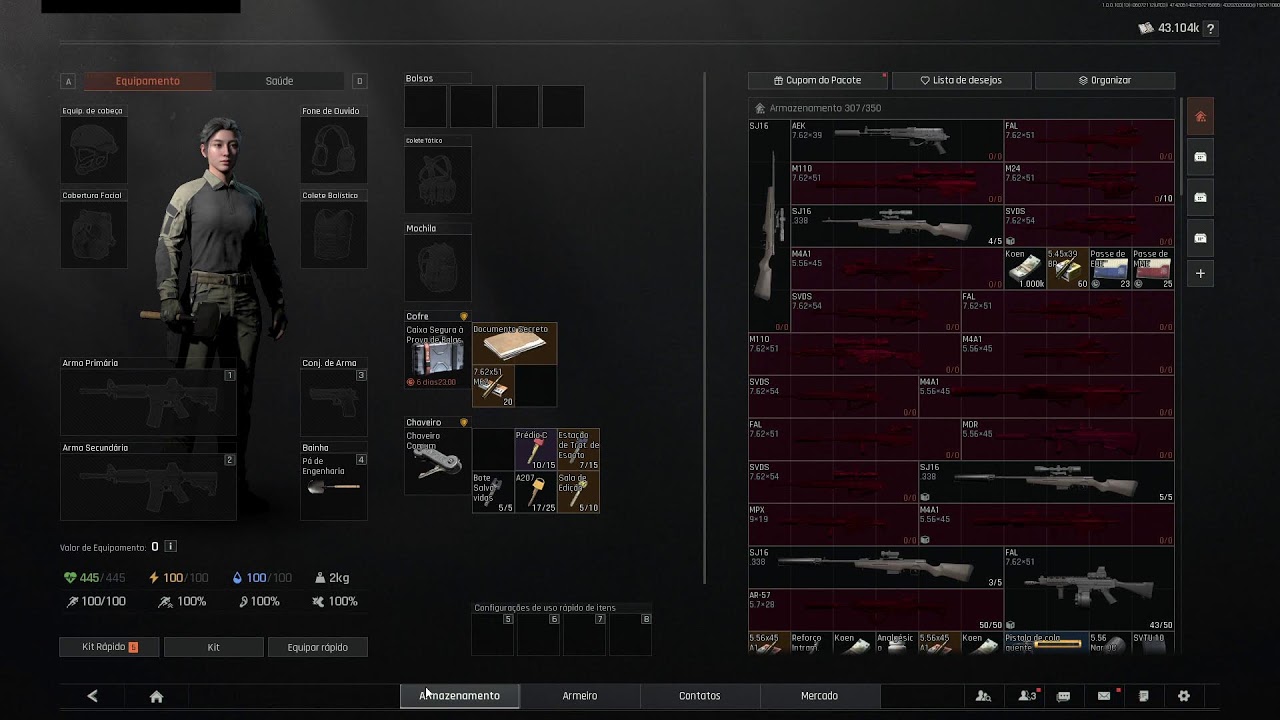Viewport: 1280px width, 720px height.
Task: Select the SJ16 rifle showing 3/5
Action: click(x=876, y=567)
